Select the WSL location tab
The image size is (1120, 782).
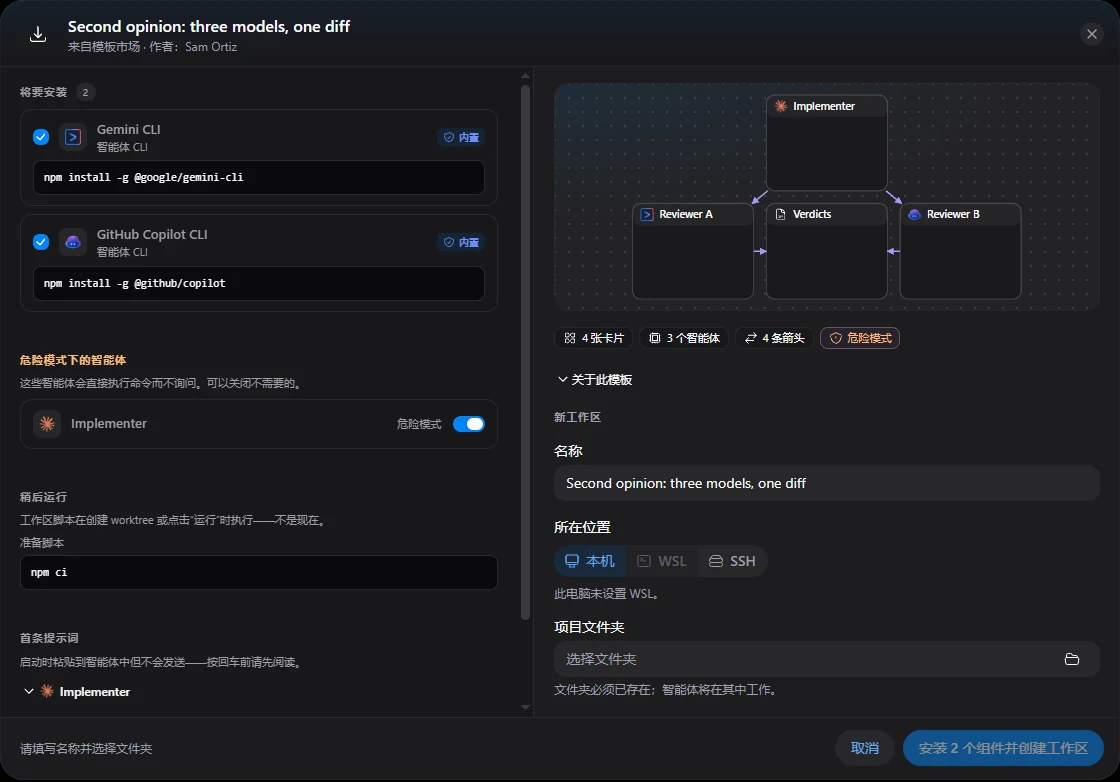tap(661, 561)
